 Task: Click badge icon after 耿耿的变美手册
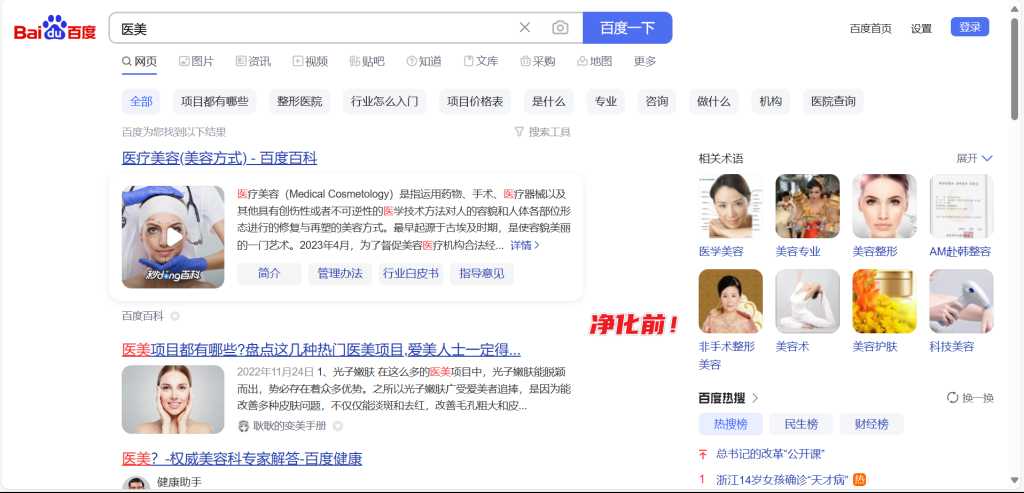click(x=338, y=426)
